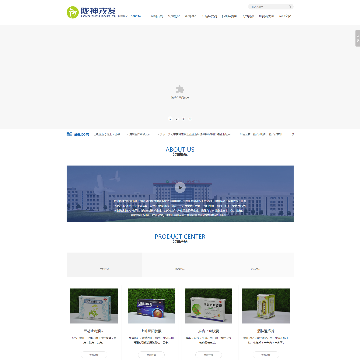Viewport: 360px width, 360px height.
Task: Click the green circular company logo
Action: (x=72, y=12)
